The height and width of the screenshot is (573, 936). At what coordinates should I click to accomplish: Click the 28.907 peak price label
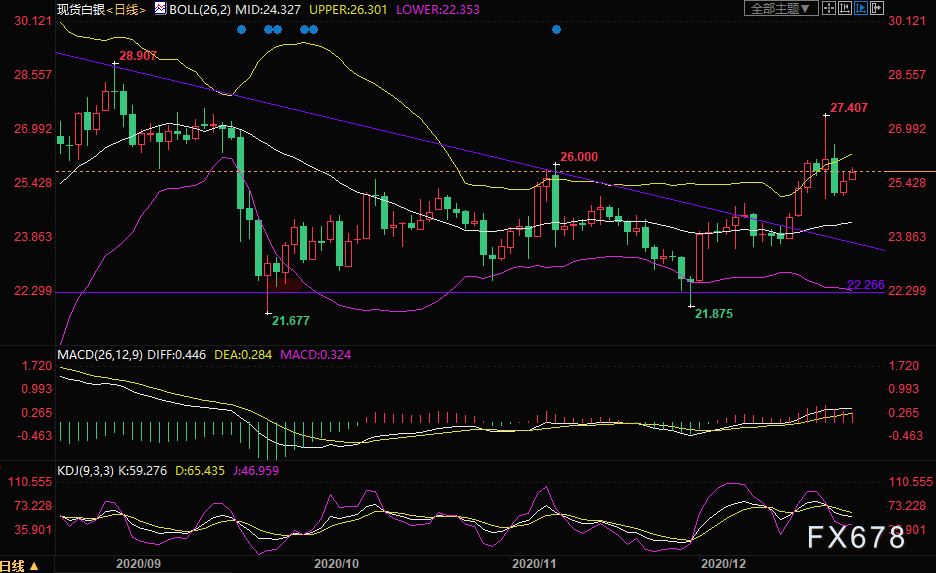[x=138, y=56]
